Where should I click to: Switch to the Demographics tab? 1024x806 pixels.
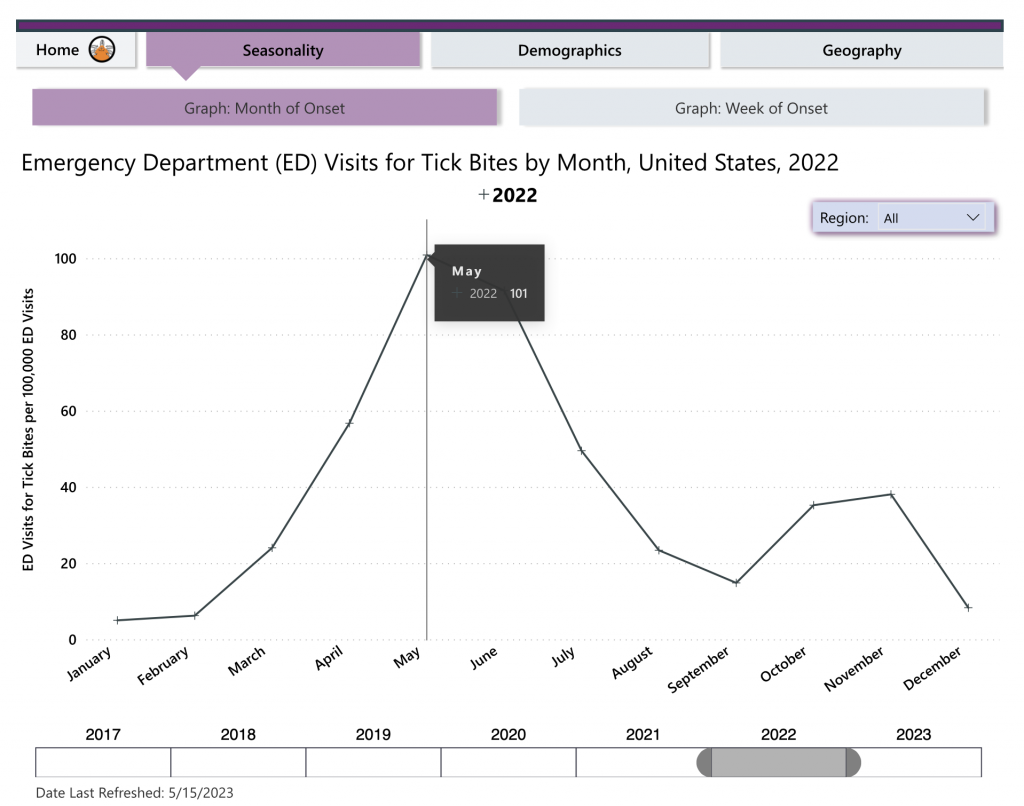(569, 50)
